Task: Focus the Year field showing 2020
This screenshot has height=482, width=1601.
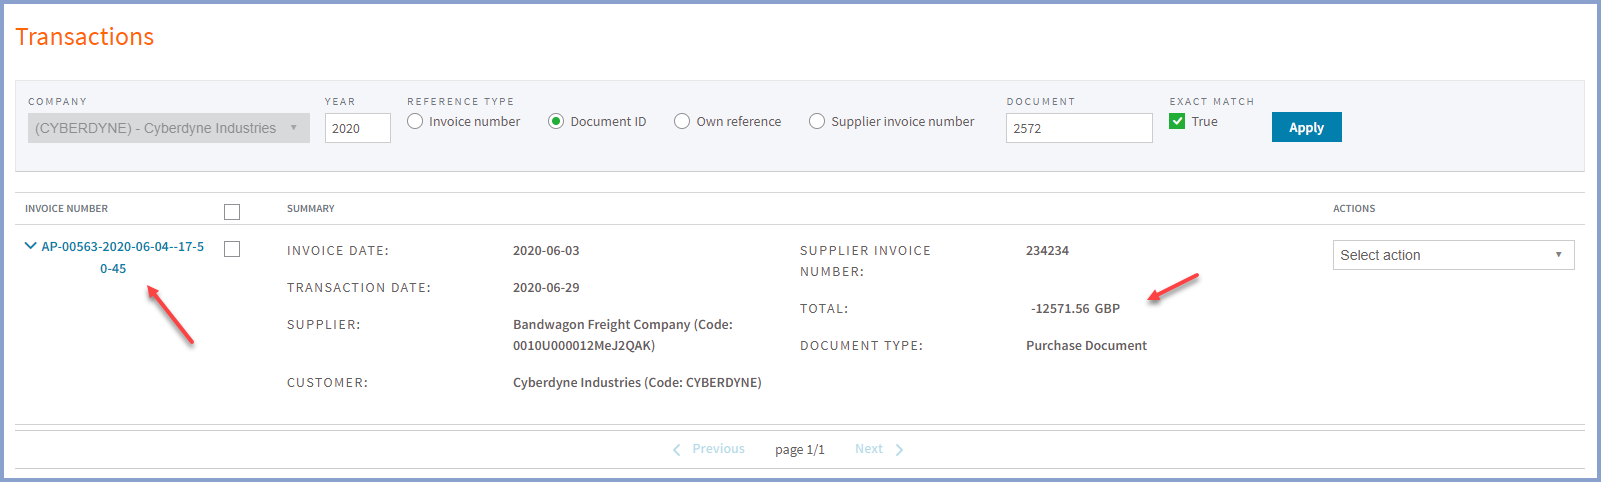Action: tap(358, 128)
